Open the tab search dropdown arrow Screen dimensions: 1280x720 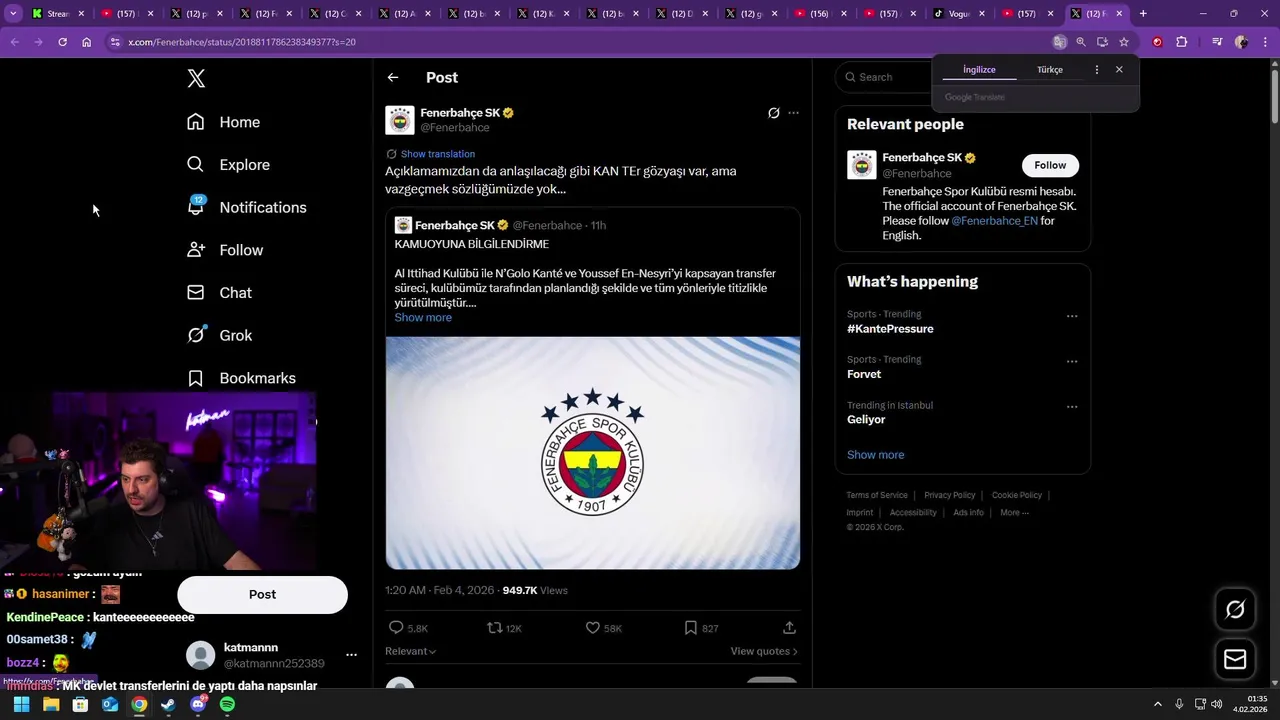(x=13, y=14)
